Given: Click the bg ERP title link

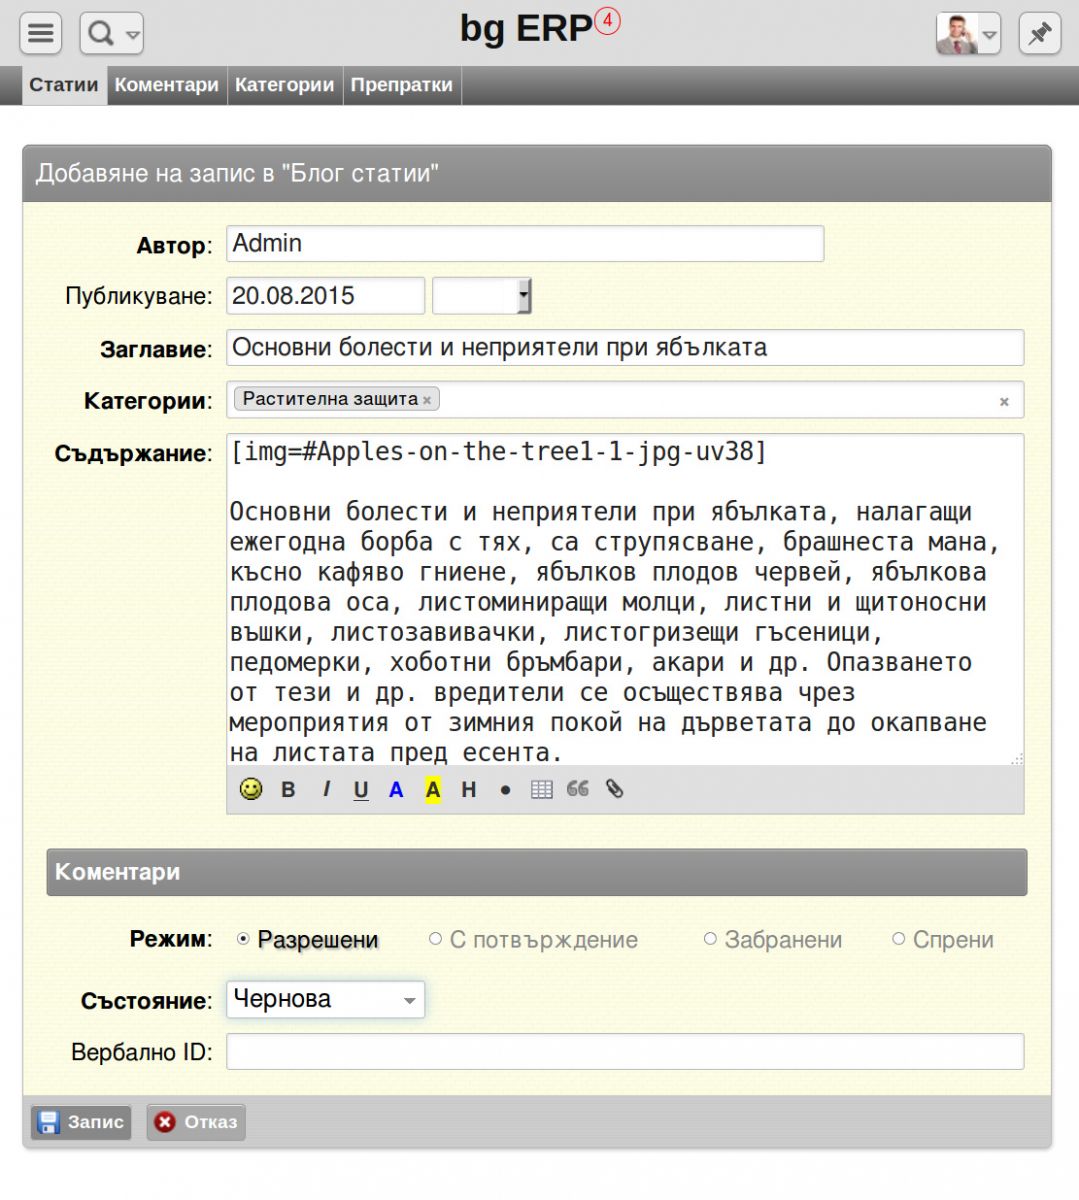Looking at the screenshot, I should coord(526,28).
